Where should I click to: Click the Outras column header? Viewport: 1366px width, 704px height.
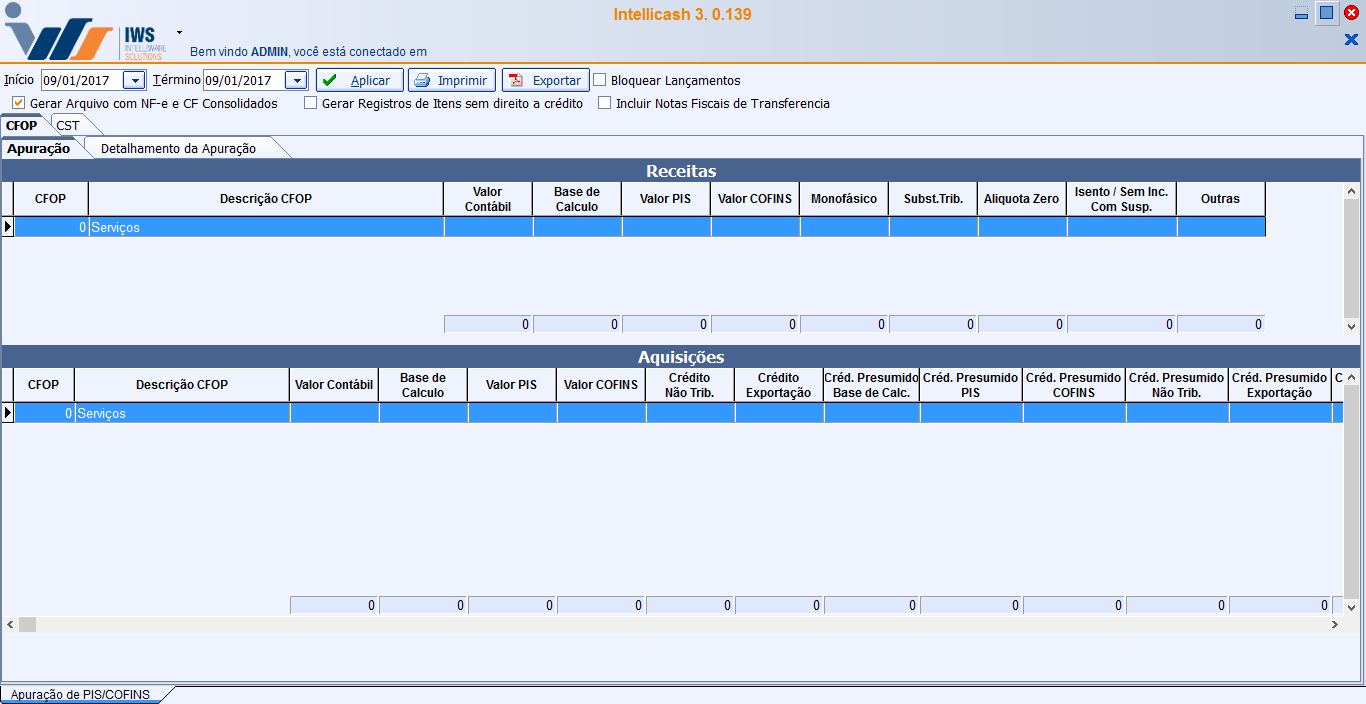[x=1221, y=199]
